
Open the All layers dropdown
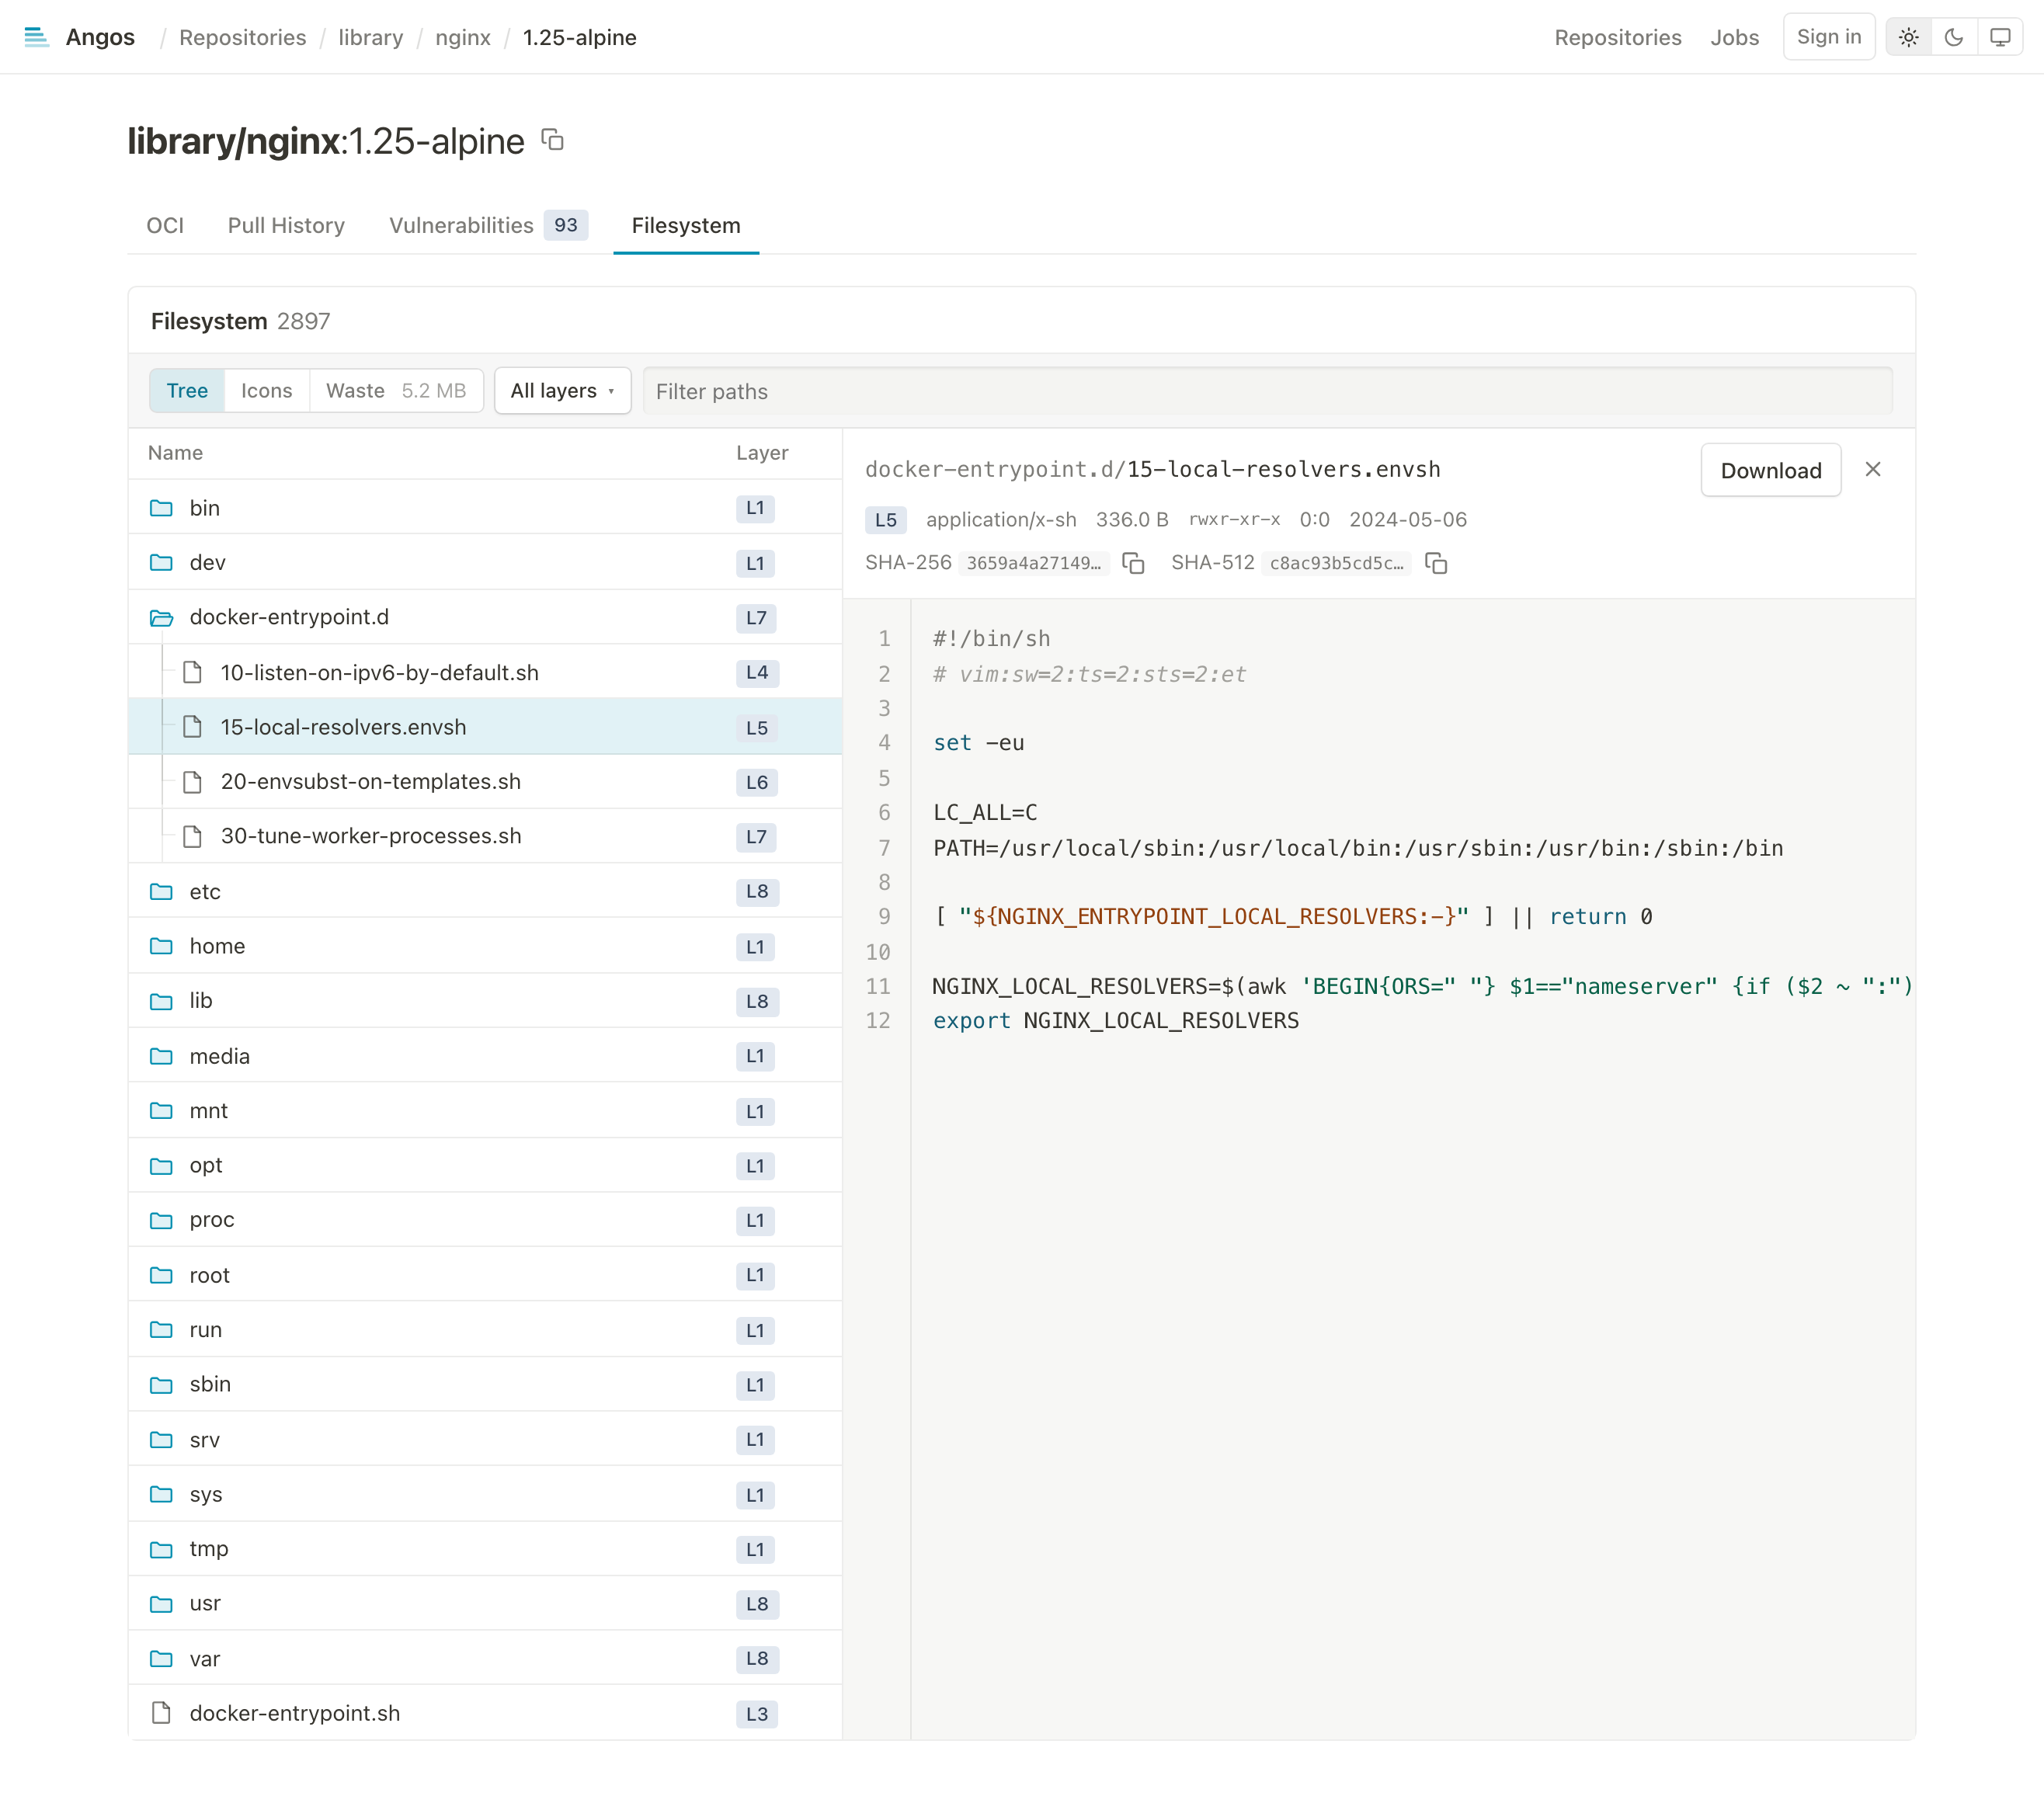tap(562, 391)
